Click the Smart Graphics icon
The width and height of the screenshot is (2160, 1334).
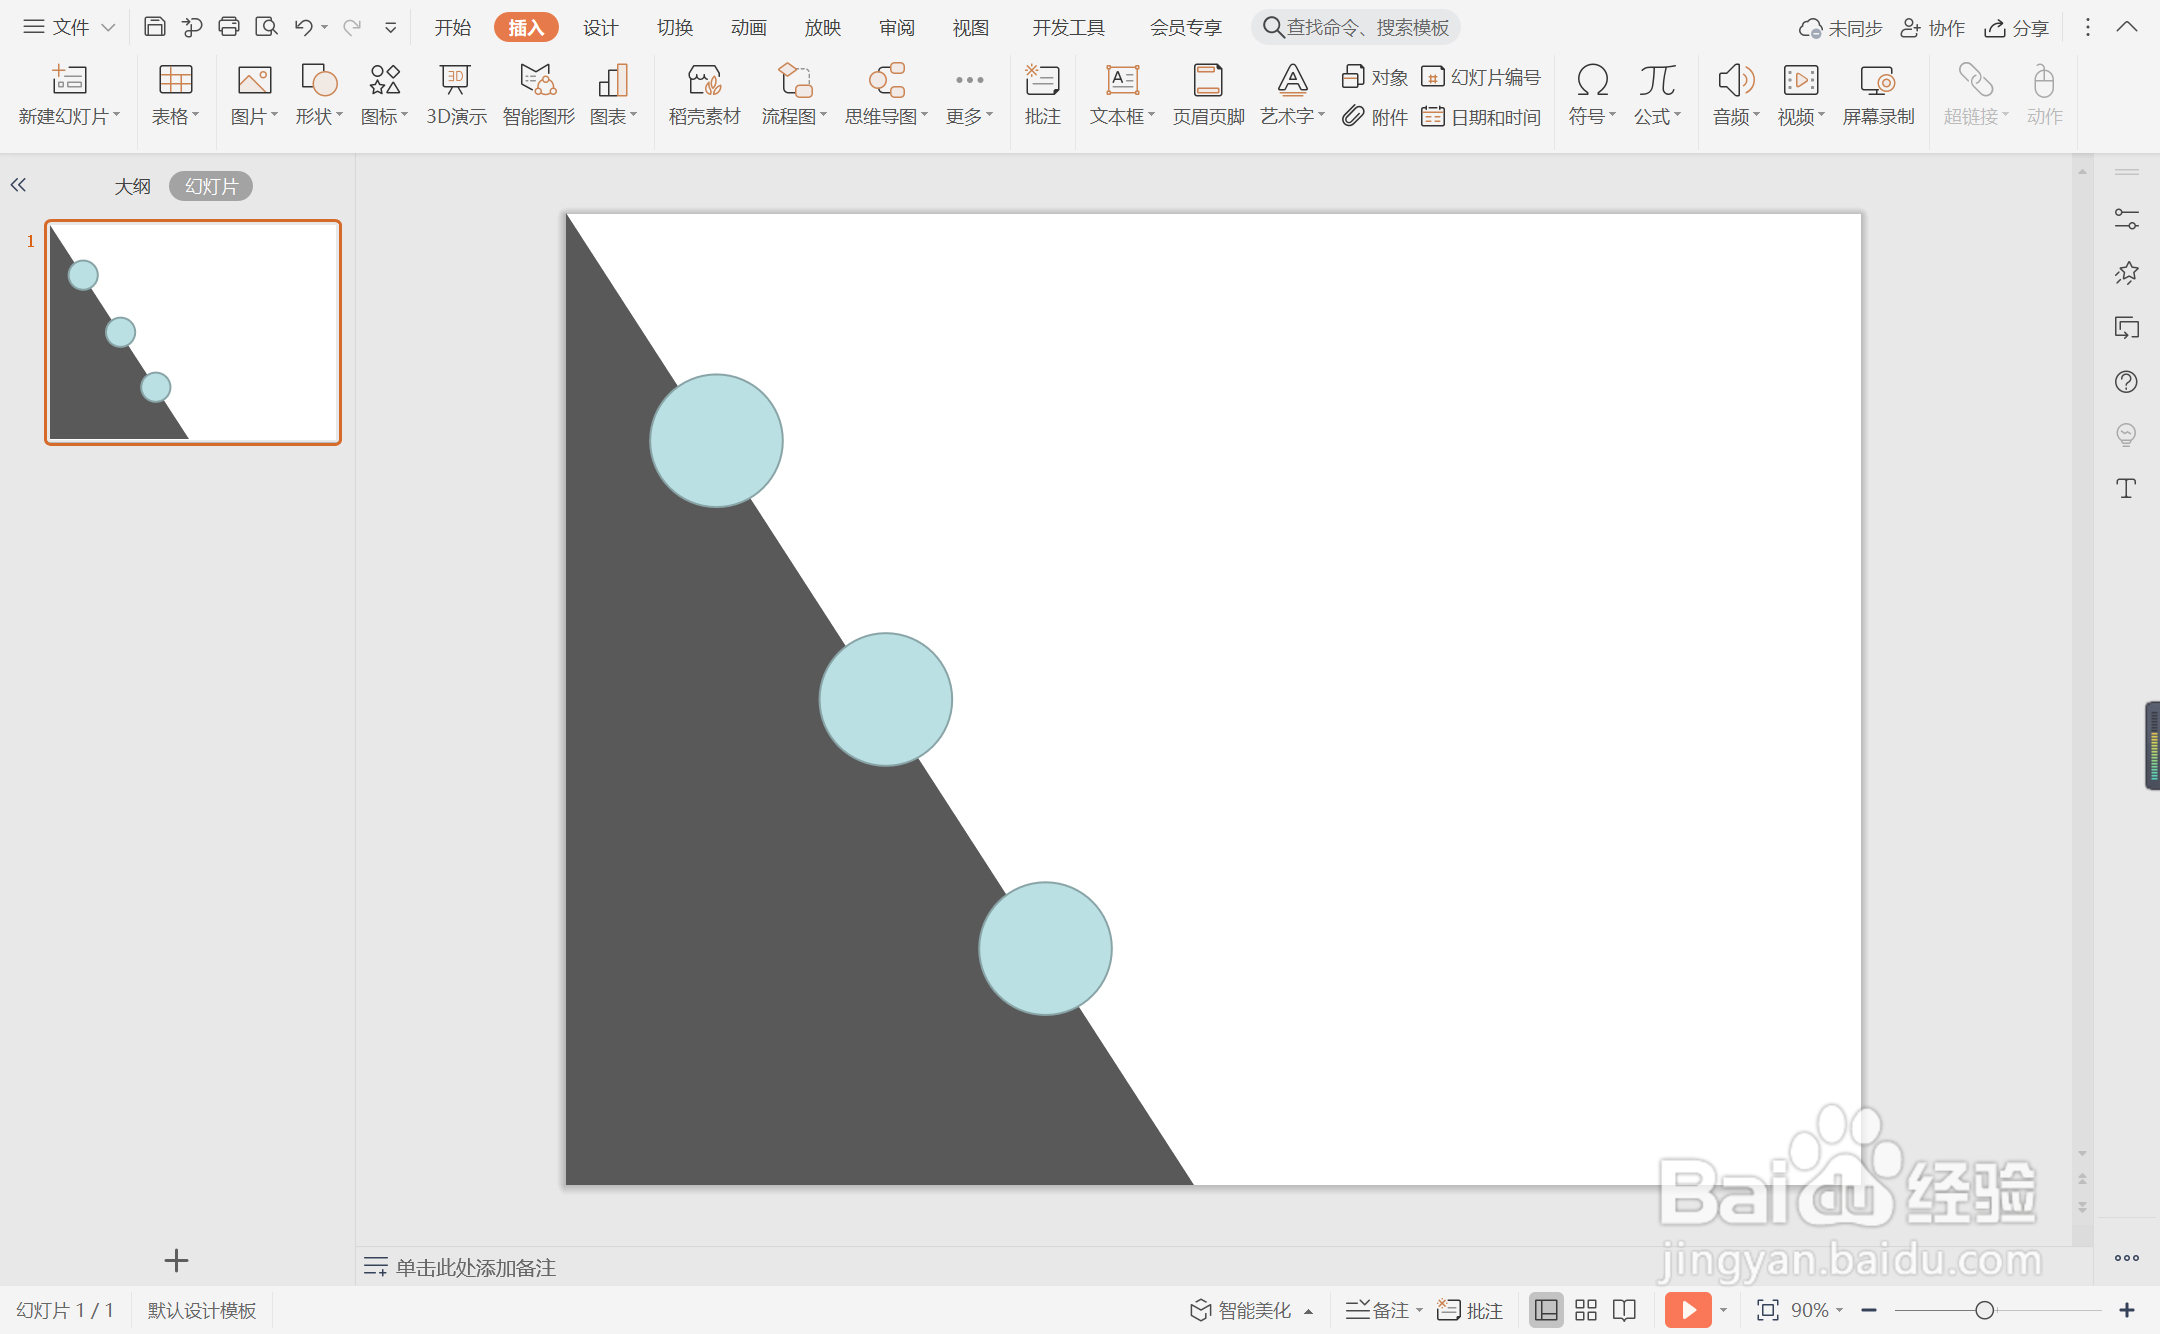[x=538, y=94]
